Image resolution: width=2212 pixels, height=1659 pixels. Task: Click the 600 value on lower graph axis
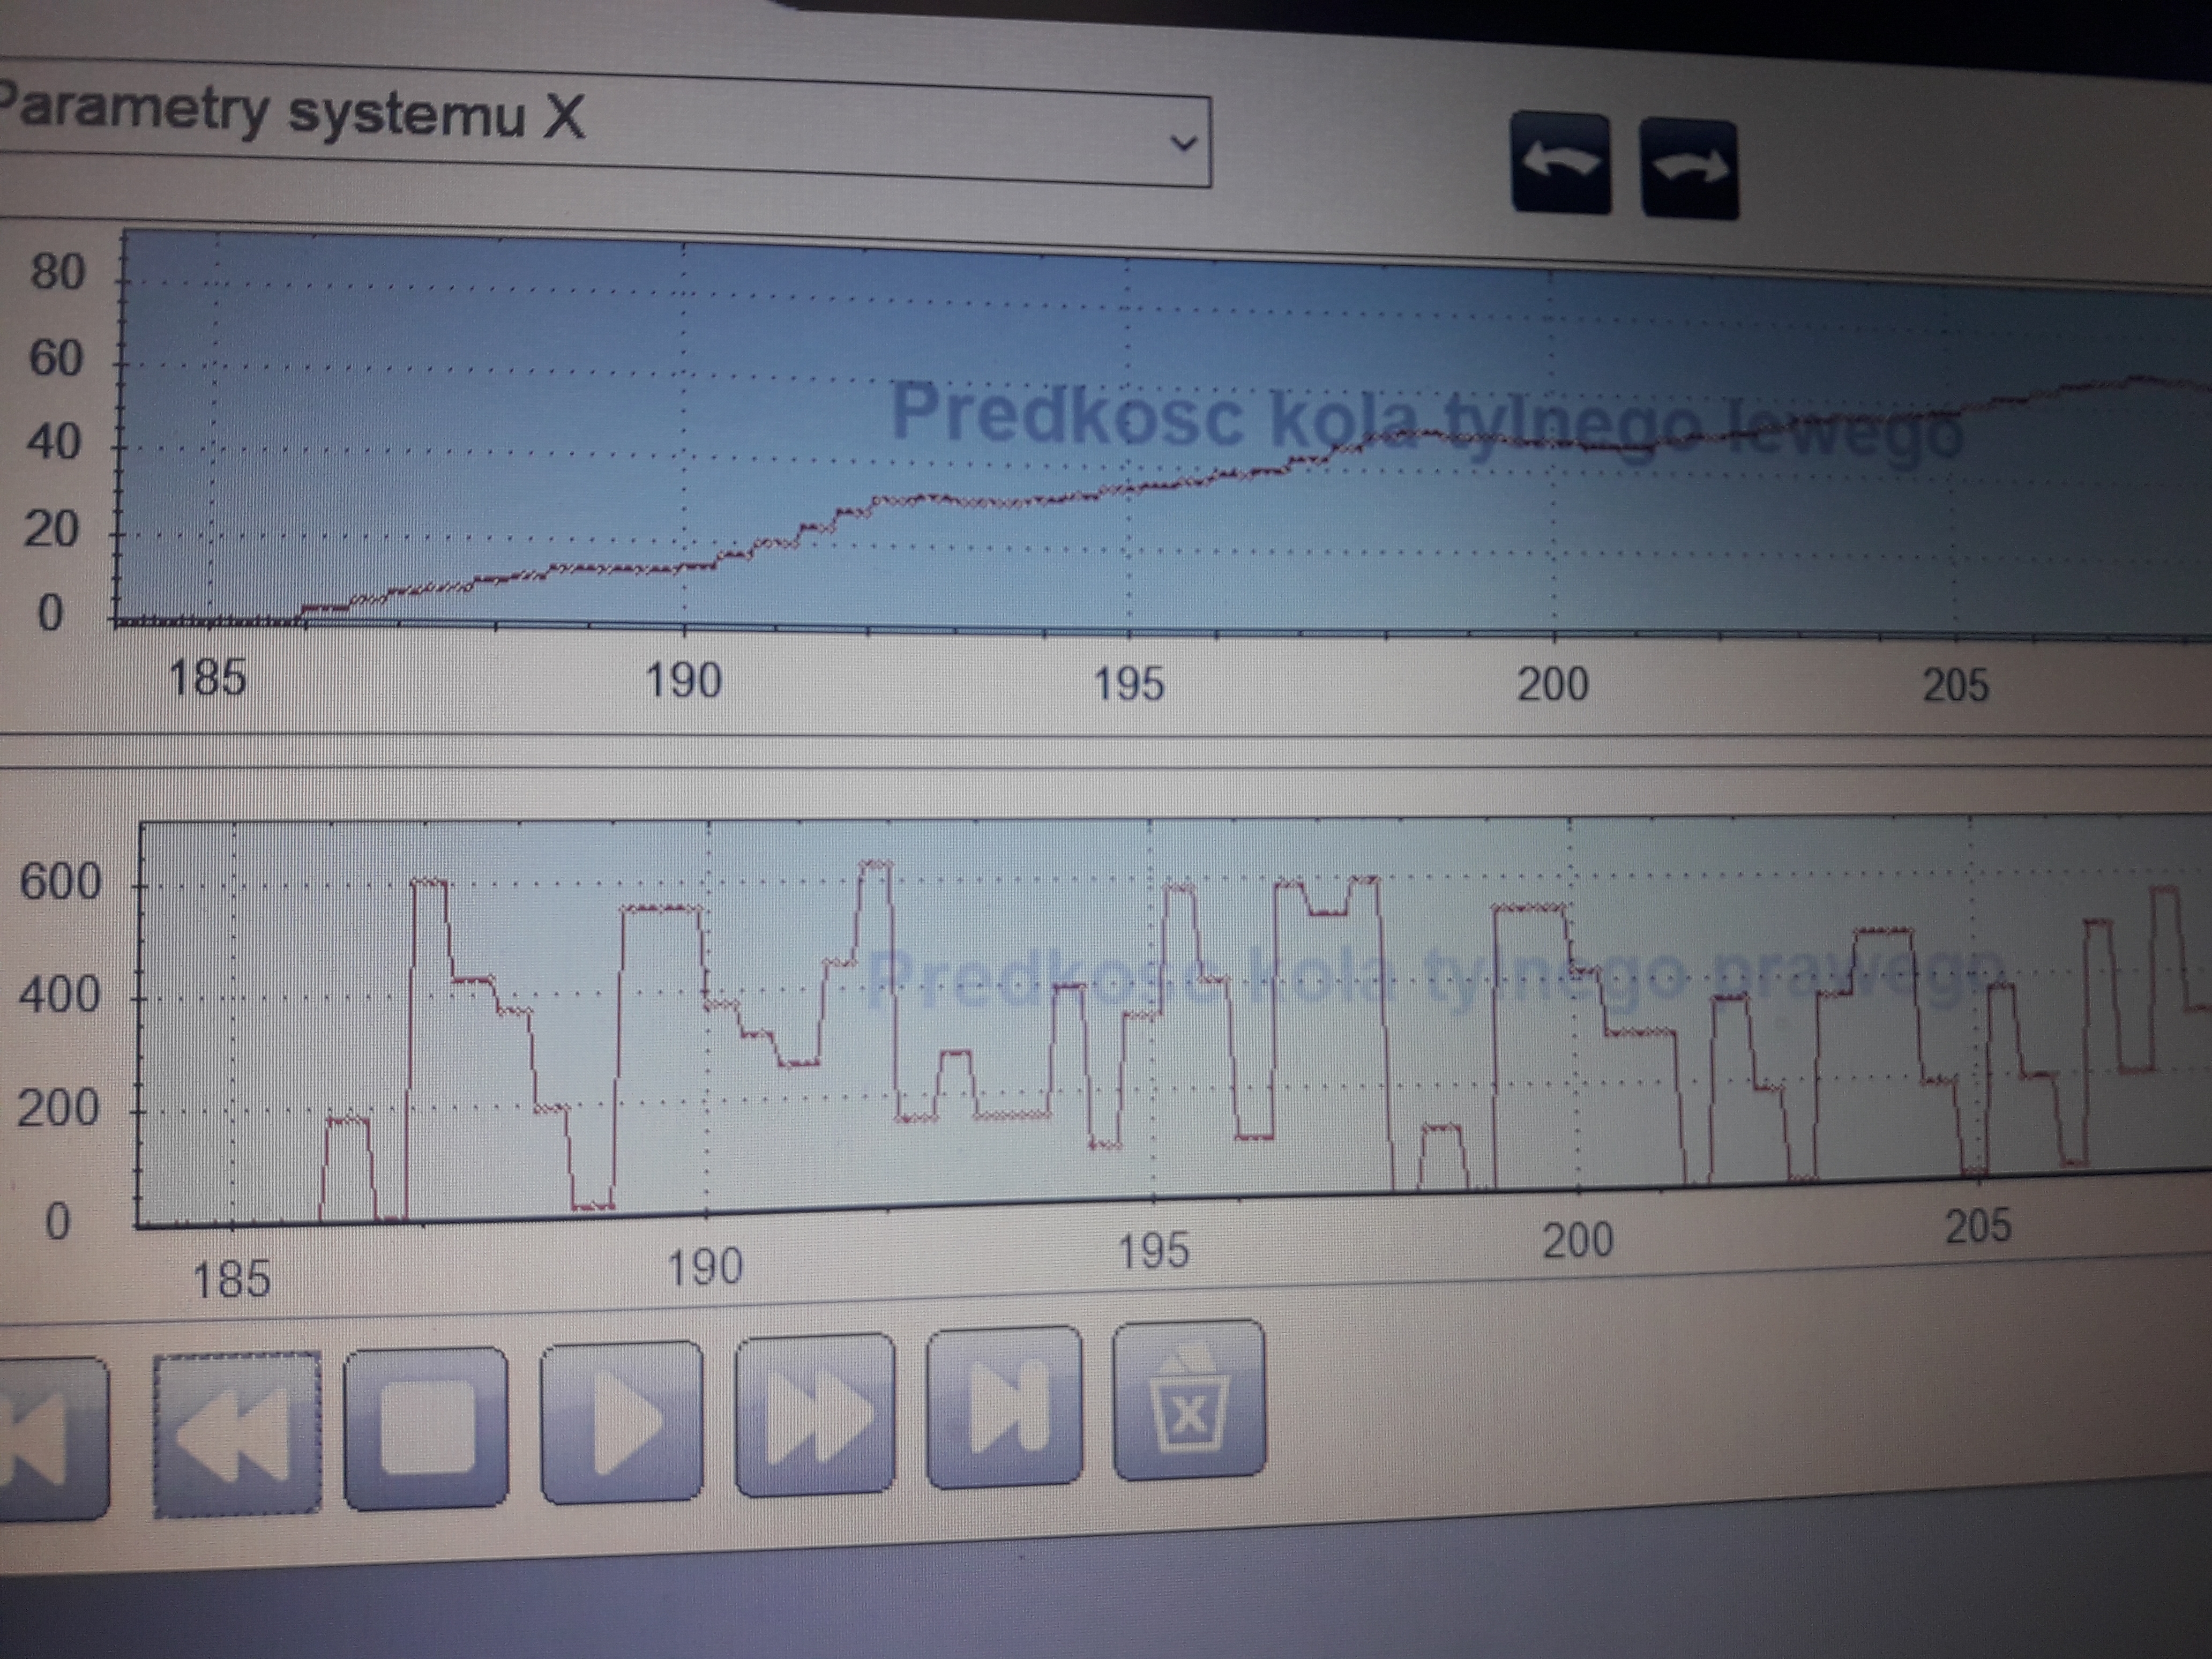click(60, 882)
